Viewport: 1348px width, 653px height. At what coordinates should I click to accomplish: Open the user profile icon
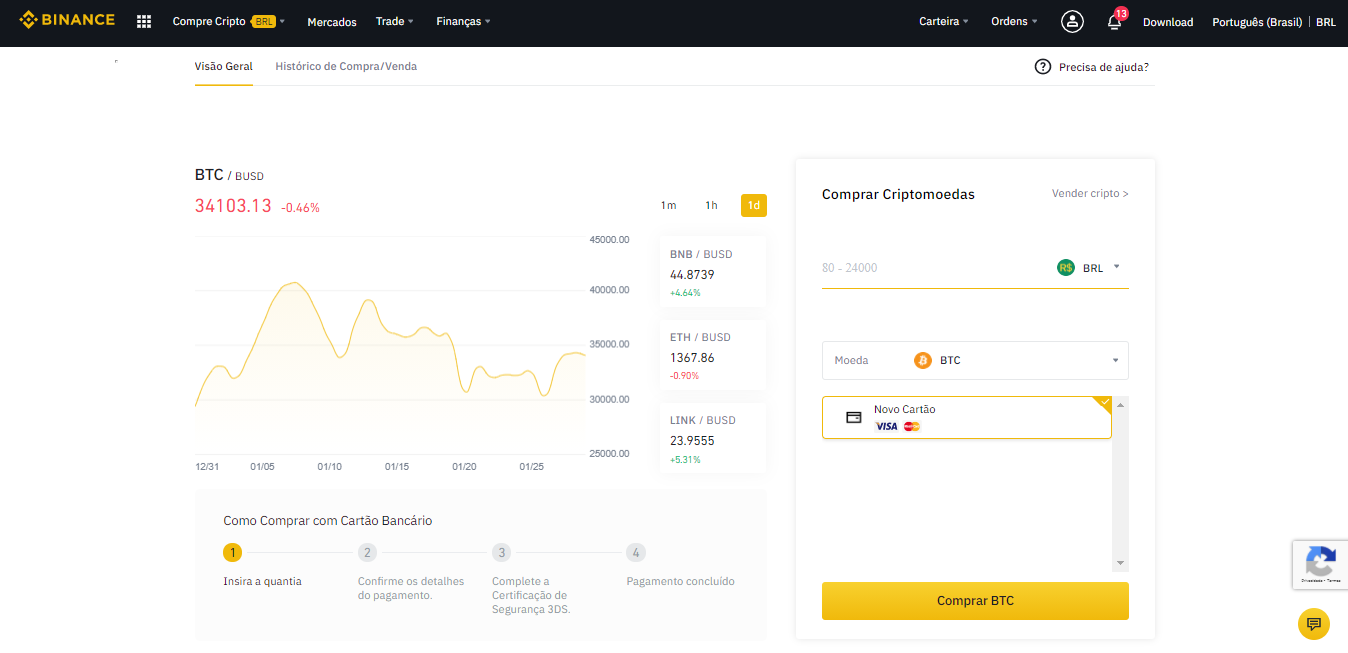1073,21
